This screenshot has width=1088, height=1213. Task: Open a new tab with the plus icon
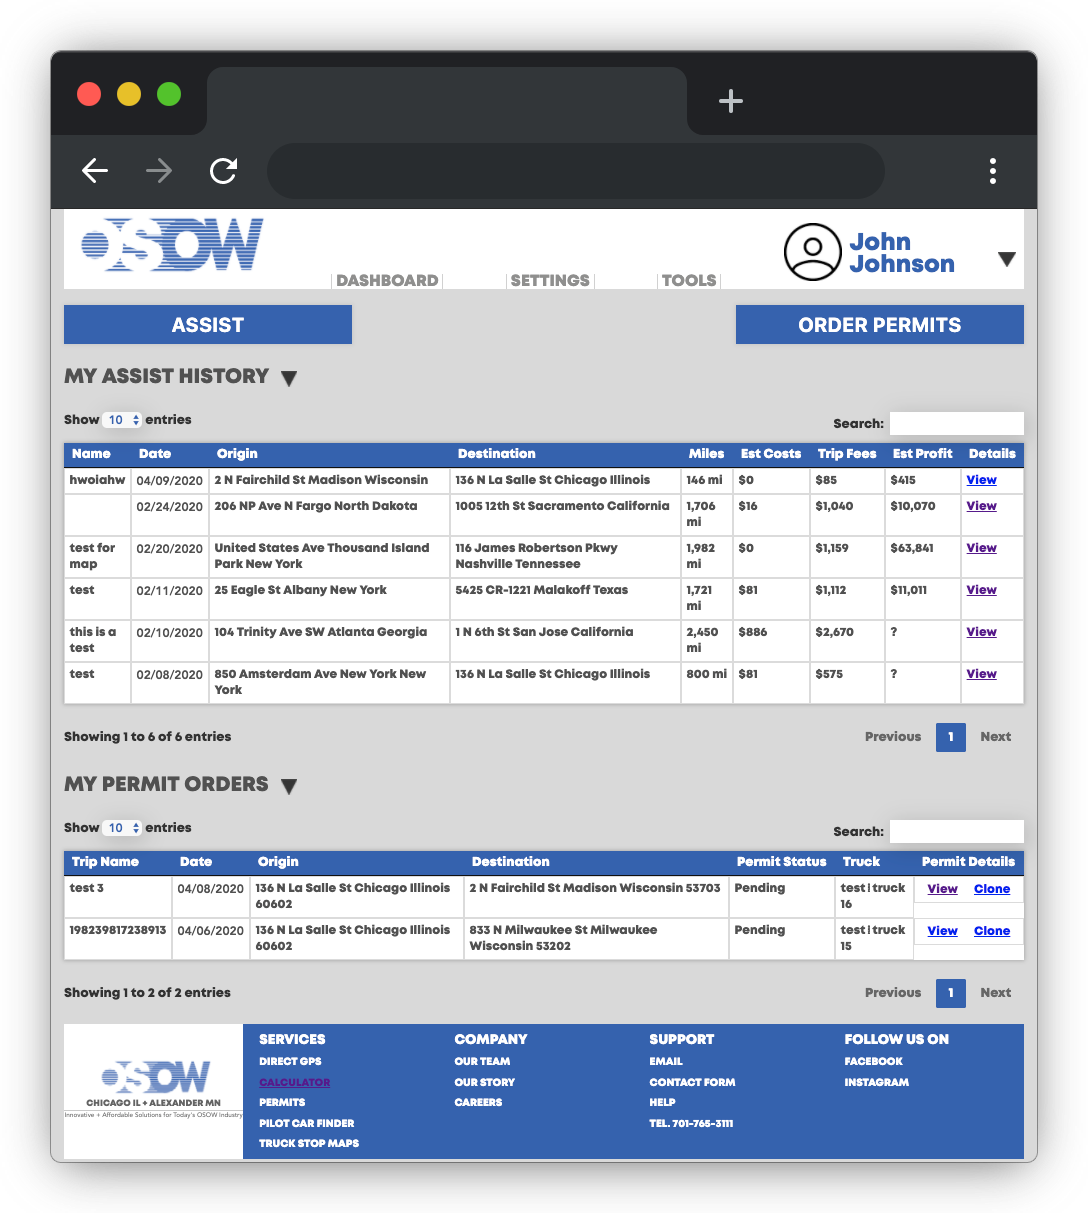[730, 101]
